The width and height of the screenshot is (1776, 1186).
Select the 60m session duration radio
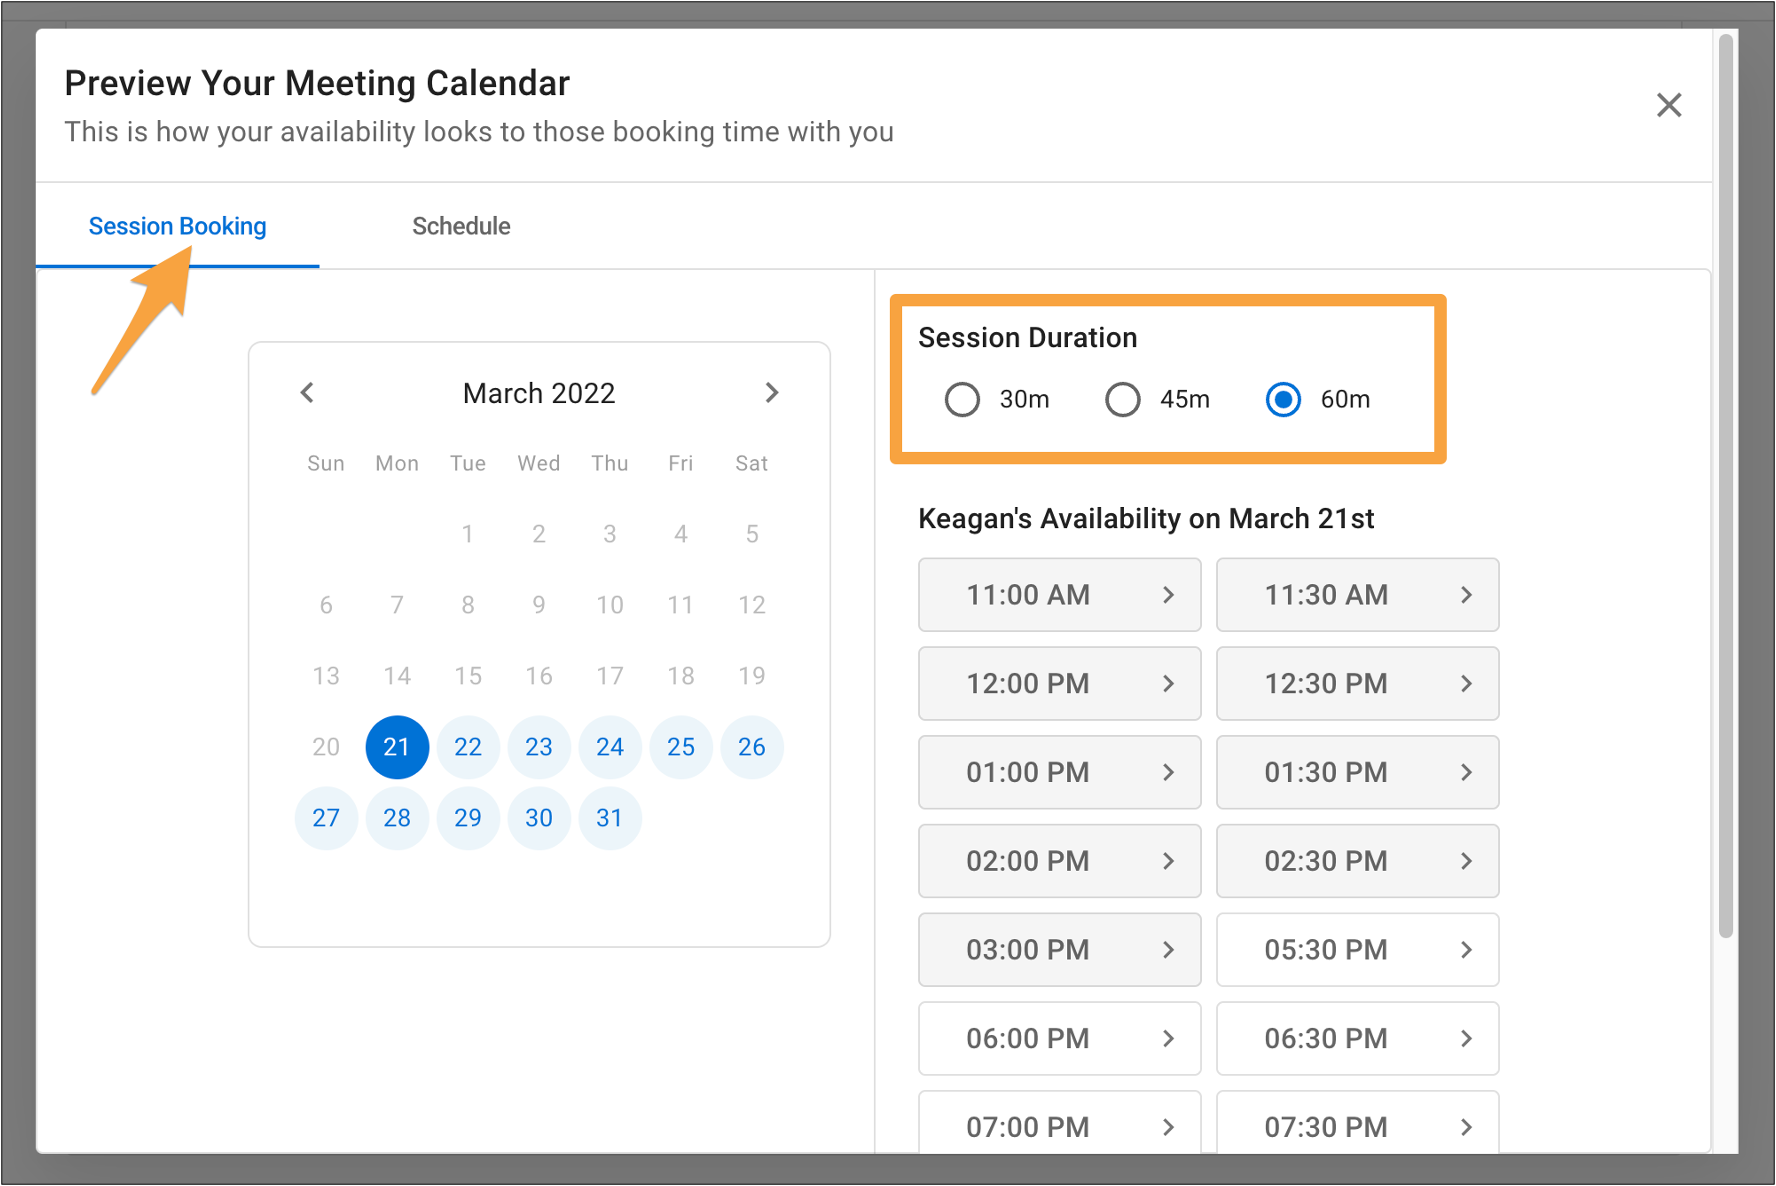[x=1283, y=399]
